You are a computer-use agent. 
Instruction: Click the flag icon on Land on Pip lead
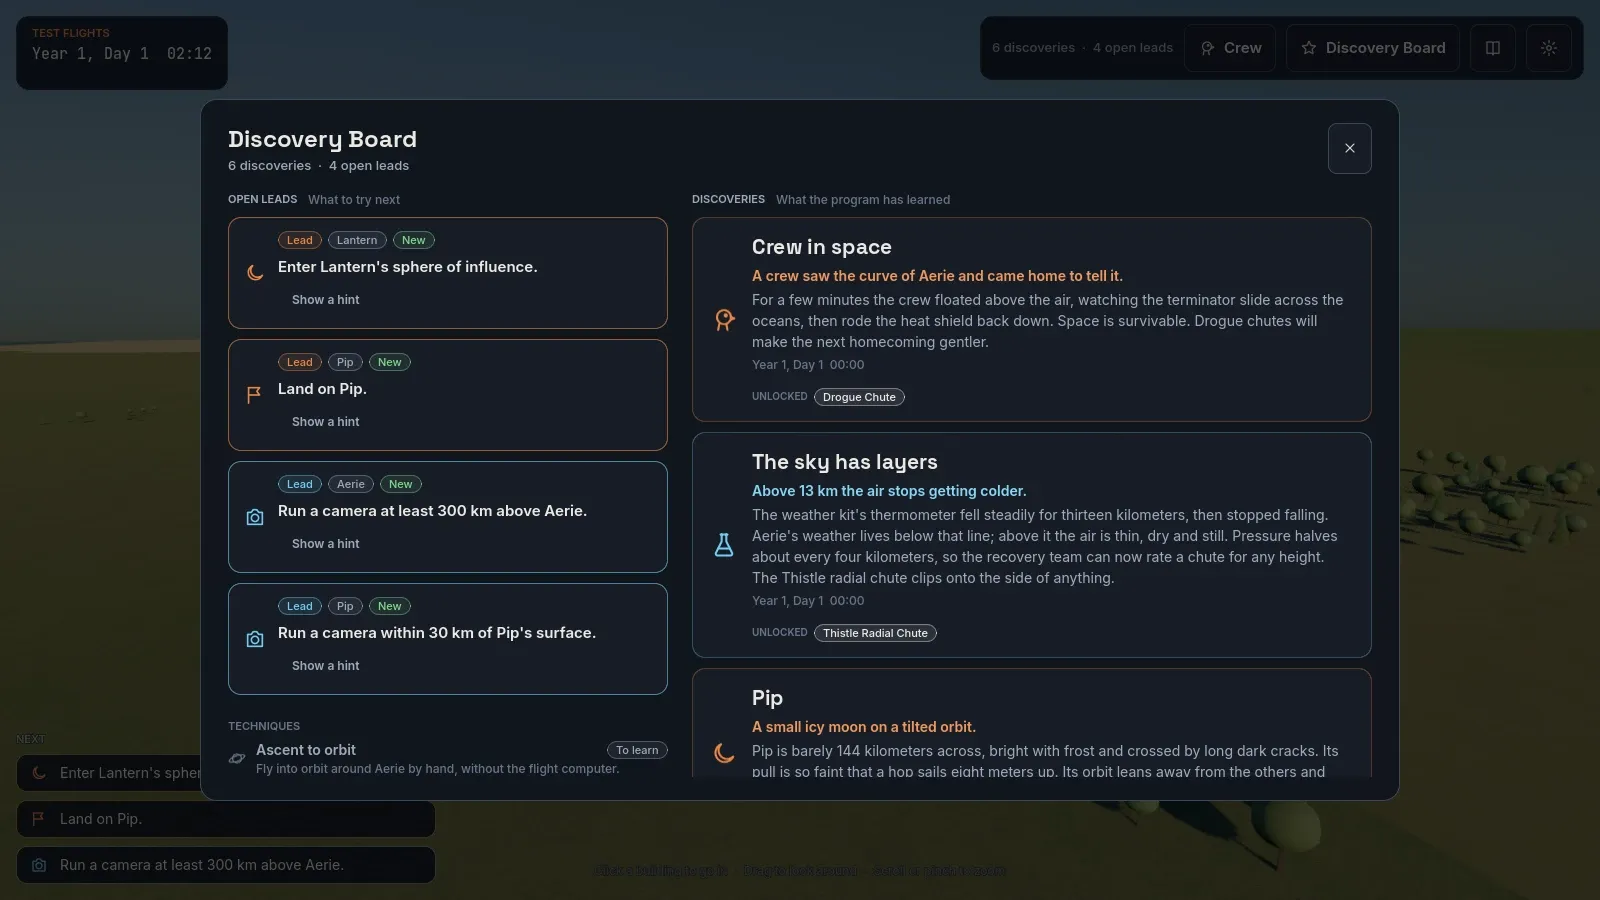(x=254, y=394)
